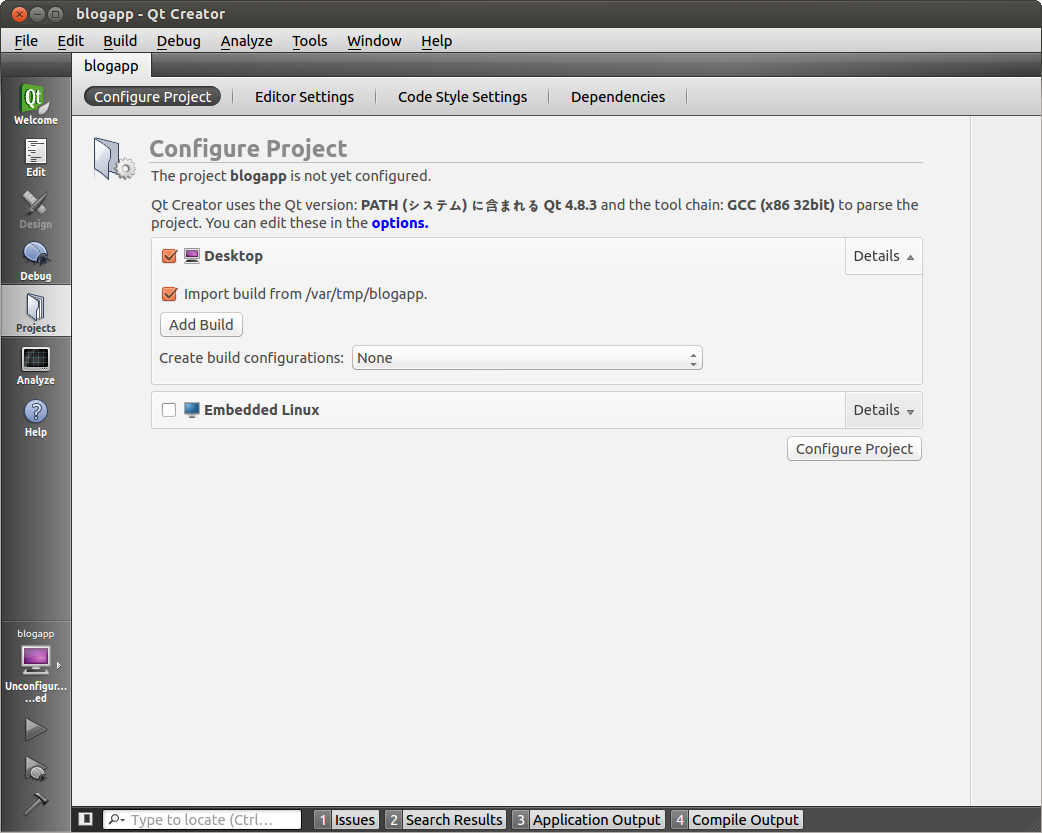
Task: Uncheck the Desktop target checkbox
Action: [169, 256]
